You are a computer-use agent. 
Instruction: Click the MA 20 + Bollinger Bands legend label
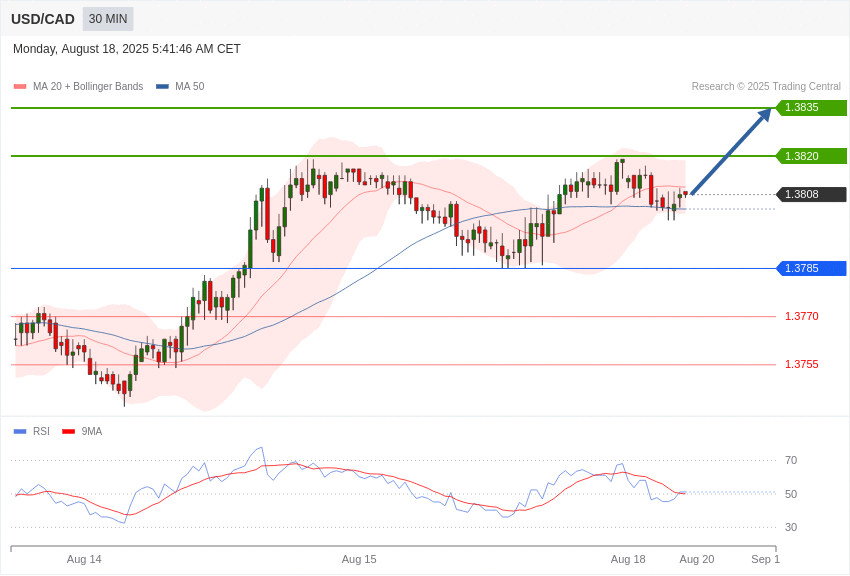click(x=88, y=87)
